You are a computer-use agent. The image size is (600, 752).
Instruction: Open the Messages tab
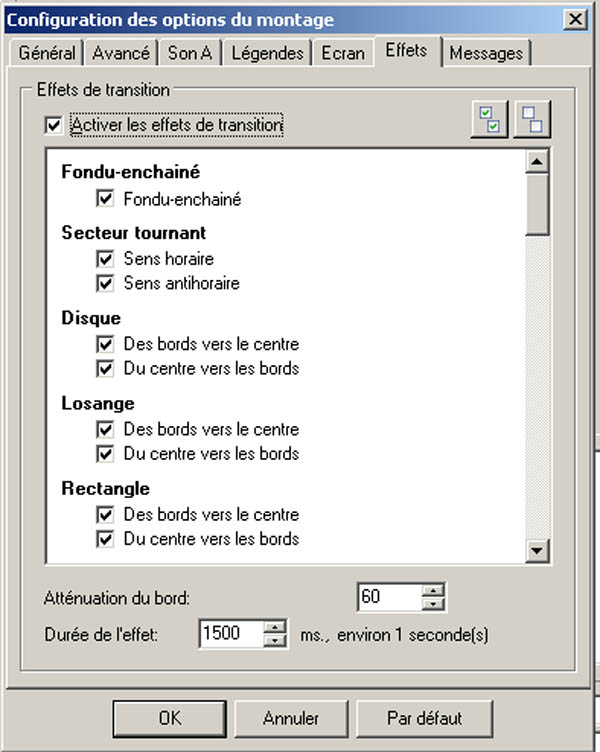click(486, 53)
